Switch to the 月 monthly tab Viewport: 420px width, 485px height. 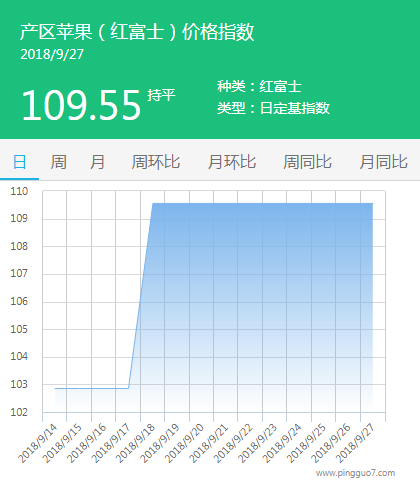[97, 162]
